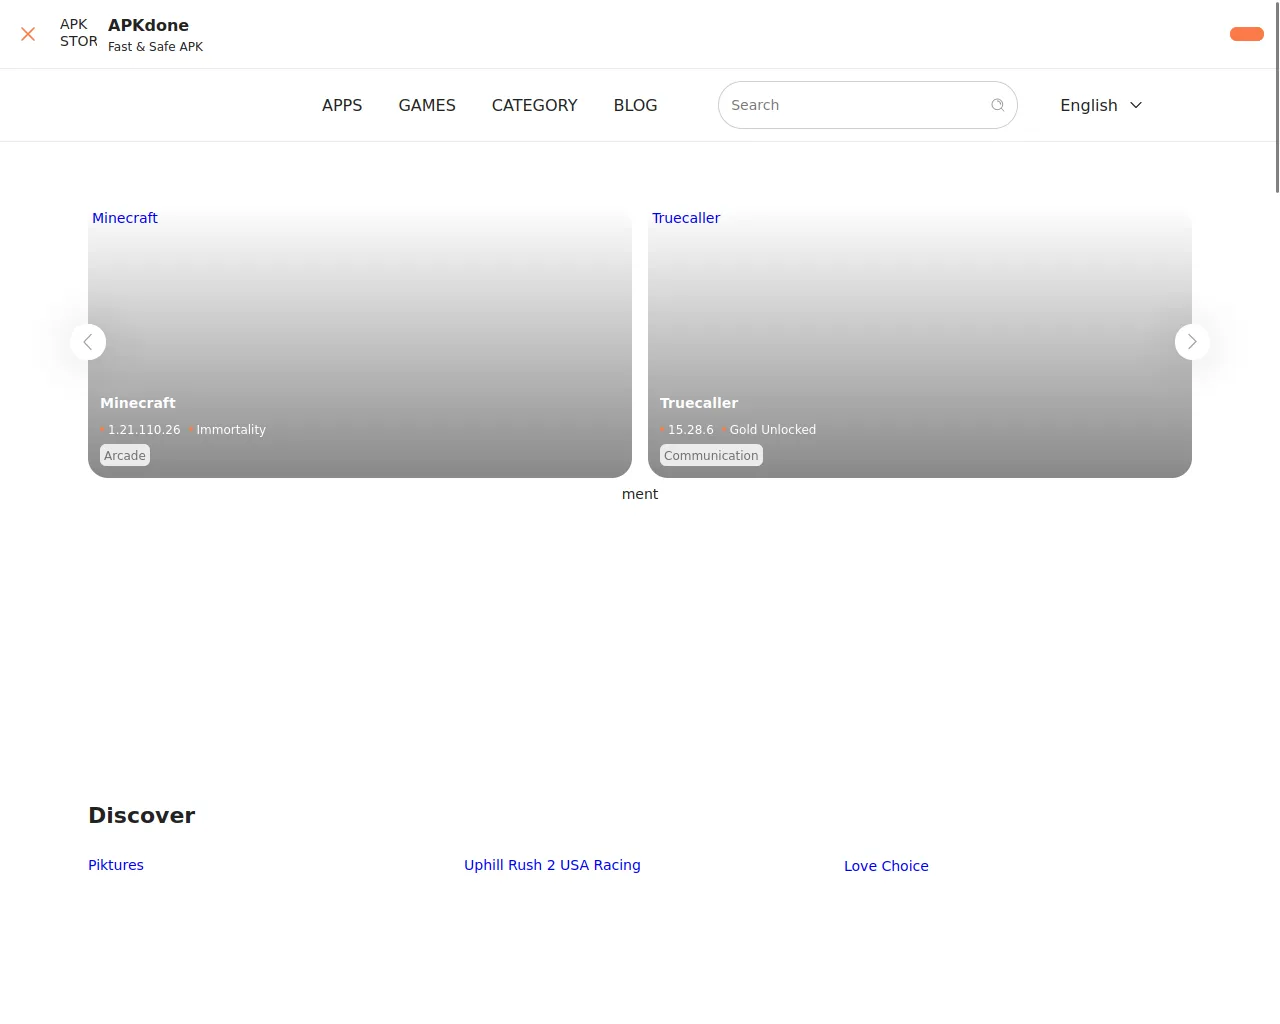The height and width of the screenshot is (1024, 1280).
Task: Click the Discover section heading
Action: [142, 815]
